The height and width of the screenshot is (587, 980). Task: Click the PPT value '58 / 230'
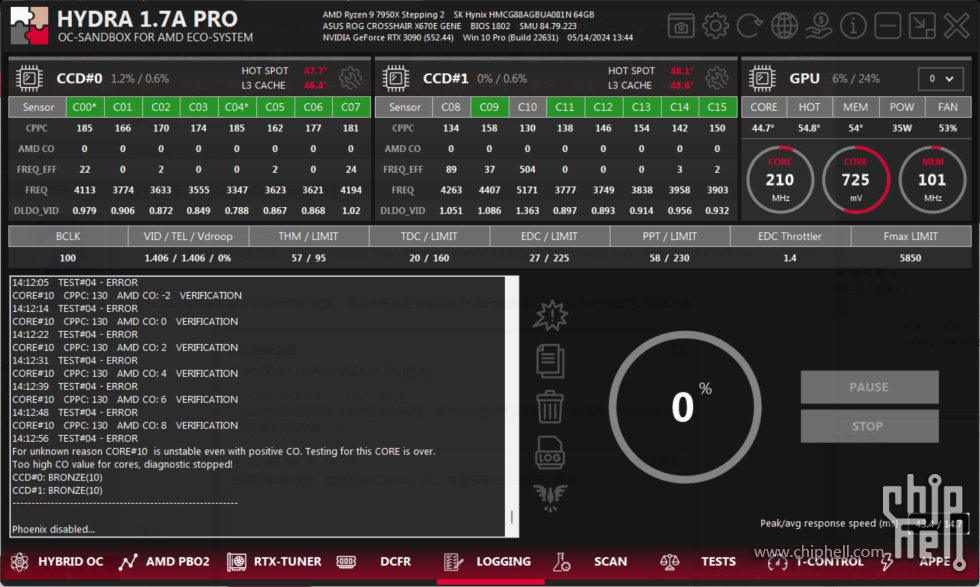669,258
